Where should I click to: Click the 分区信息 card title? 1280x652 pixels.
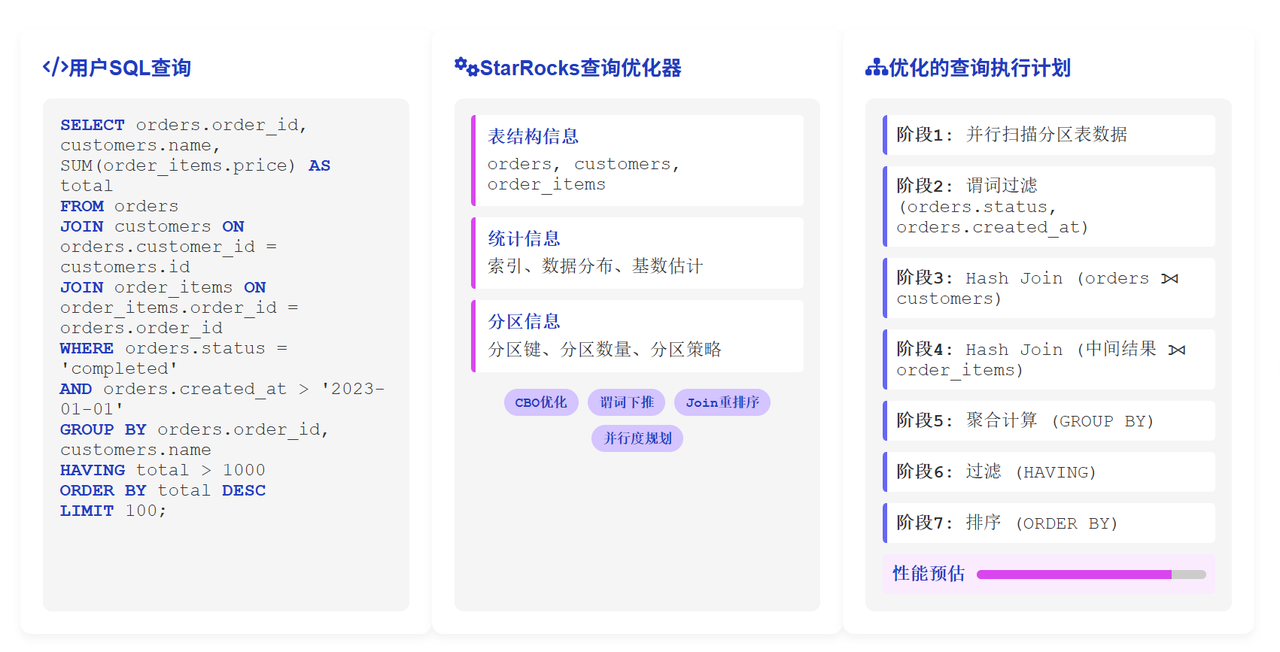524,322
